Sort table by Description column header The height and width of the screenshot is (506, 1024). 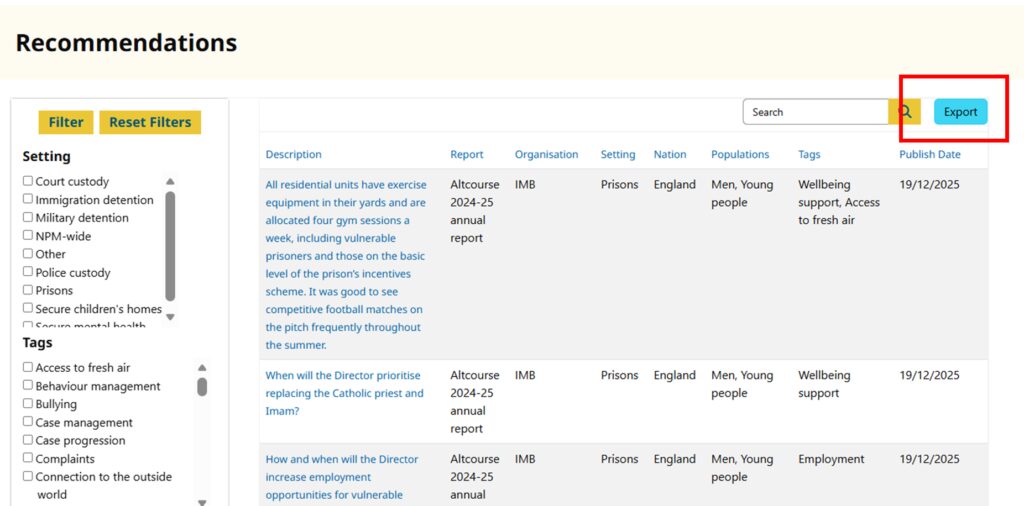pyautogui.click(x=293, y=155)
